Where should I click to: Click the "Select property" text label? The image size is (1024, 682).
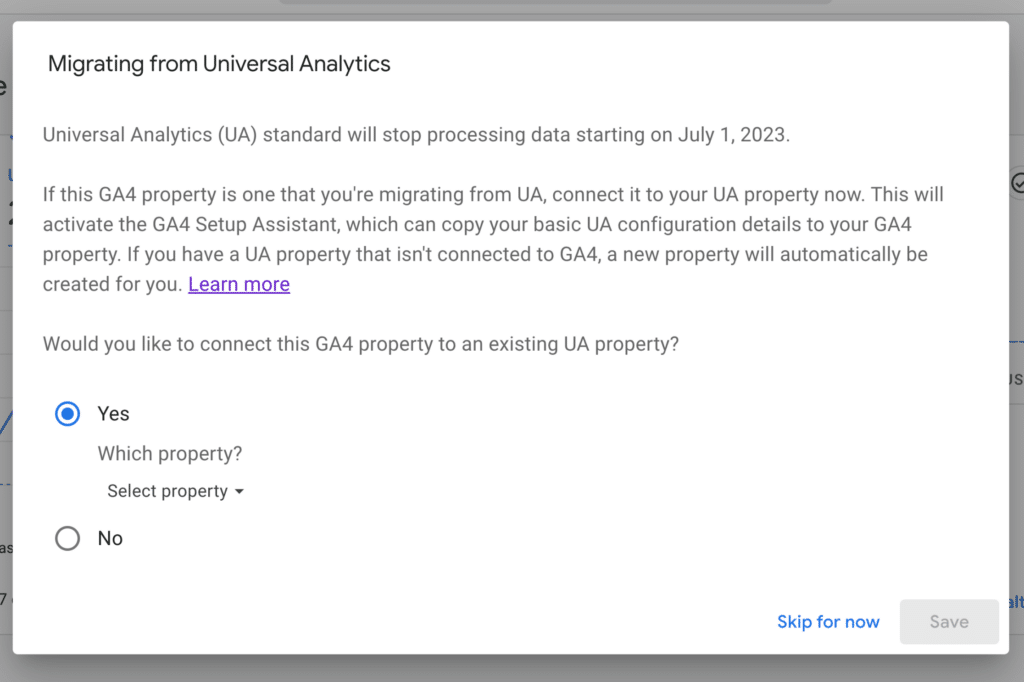tap(167, 491)
